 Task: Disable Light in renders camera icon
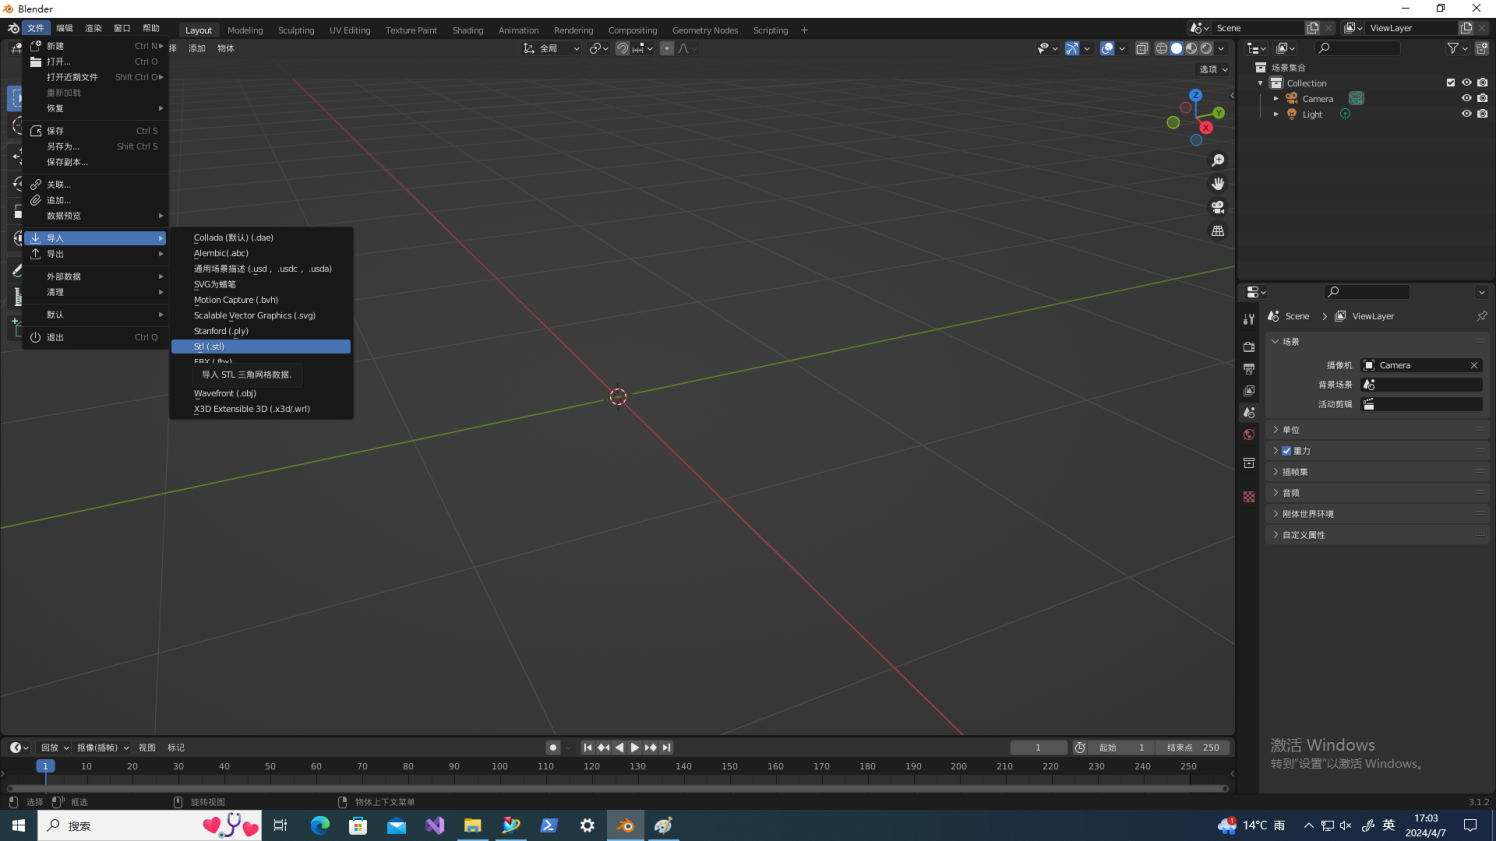(x=1482, y=114)
